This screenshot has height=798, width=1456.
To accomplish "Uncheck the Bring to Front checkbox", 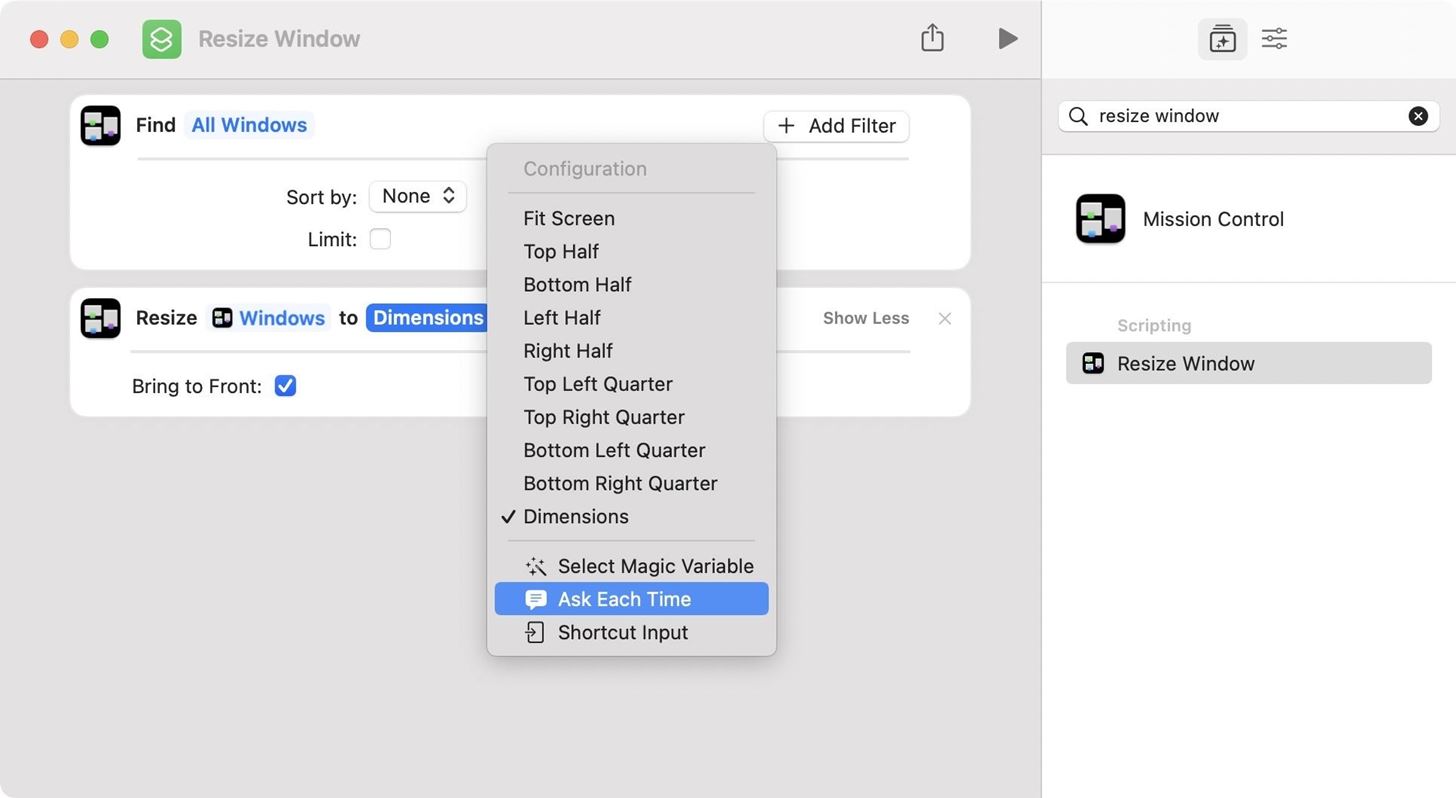I will pos(285,386).
